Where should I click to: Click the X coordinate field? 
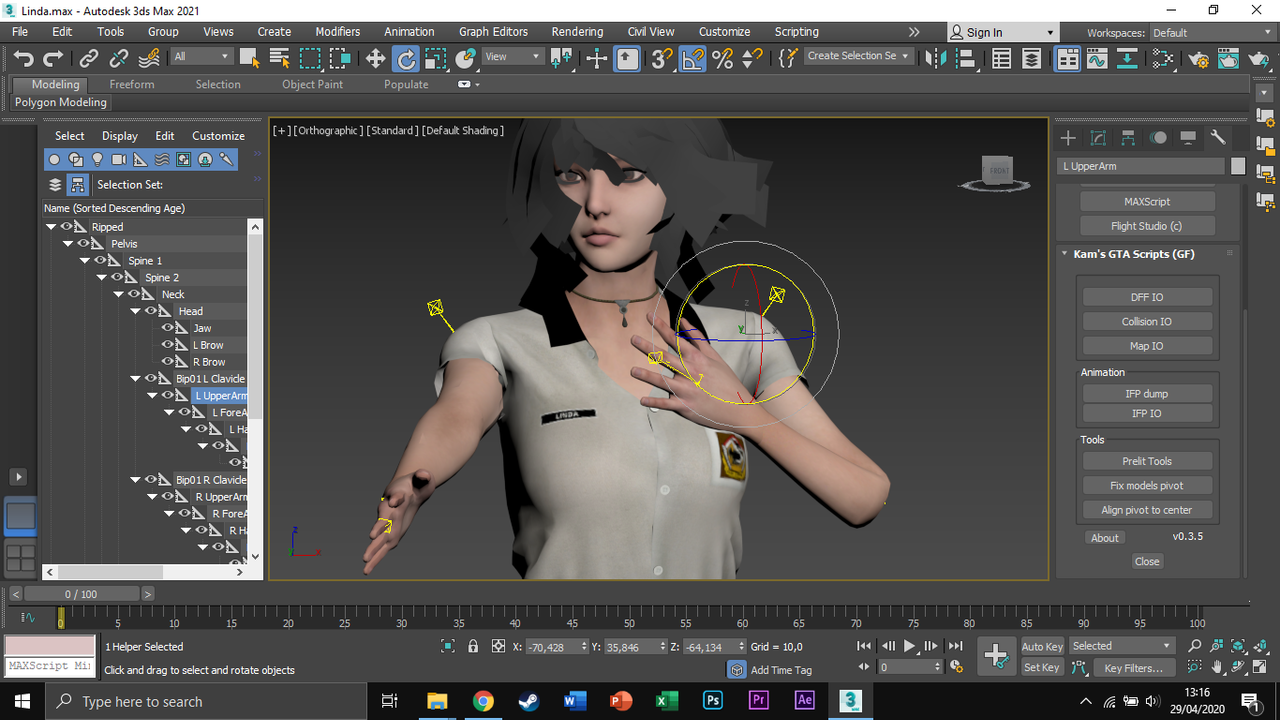pyautogui.click(x=557, y=647)
